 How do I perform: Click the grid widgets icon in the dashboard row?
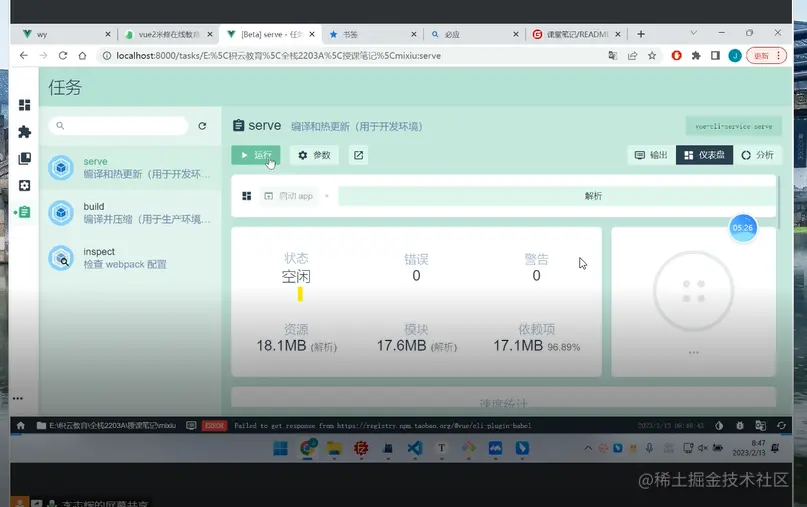click(247, 196)
